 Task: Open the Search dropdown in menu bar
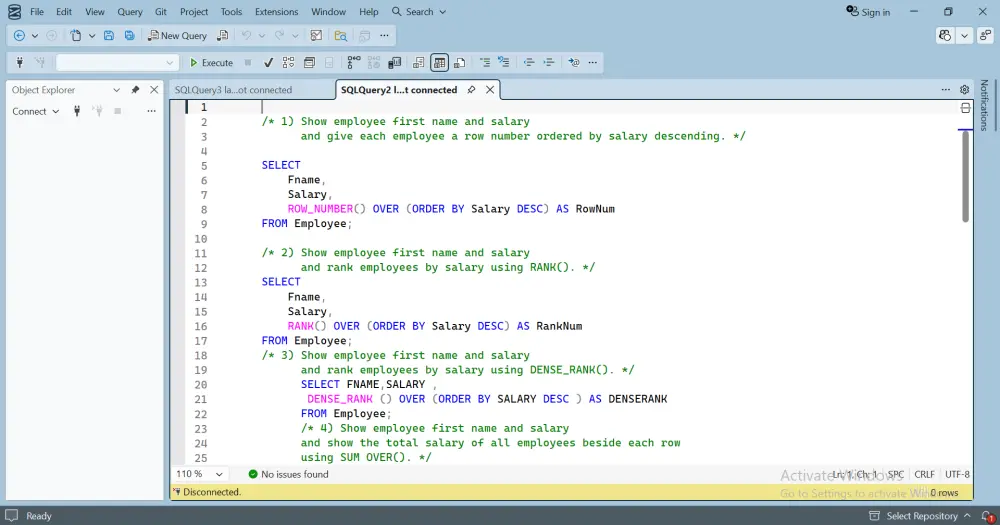(419, 11)
